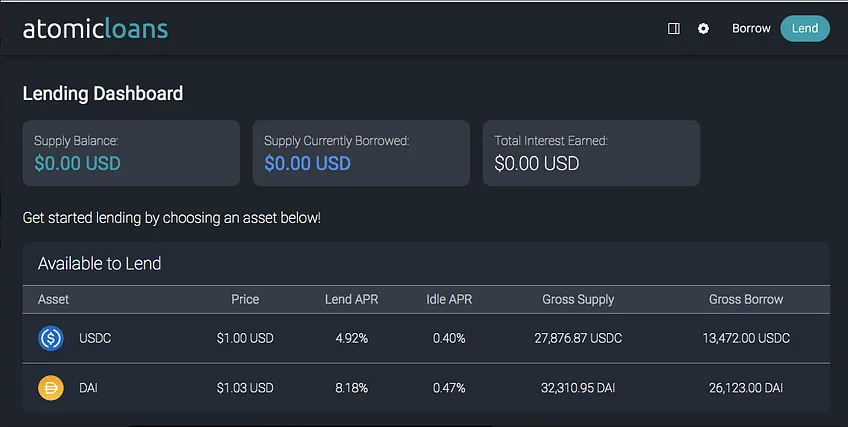Click the Lending Dashboard title
This screenshot has width=848, height=427.
pyautogui.click(x=103, y=94)
